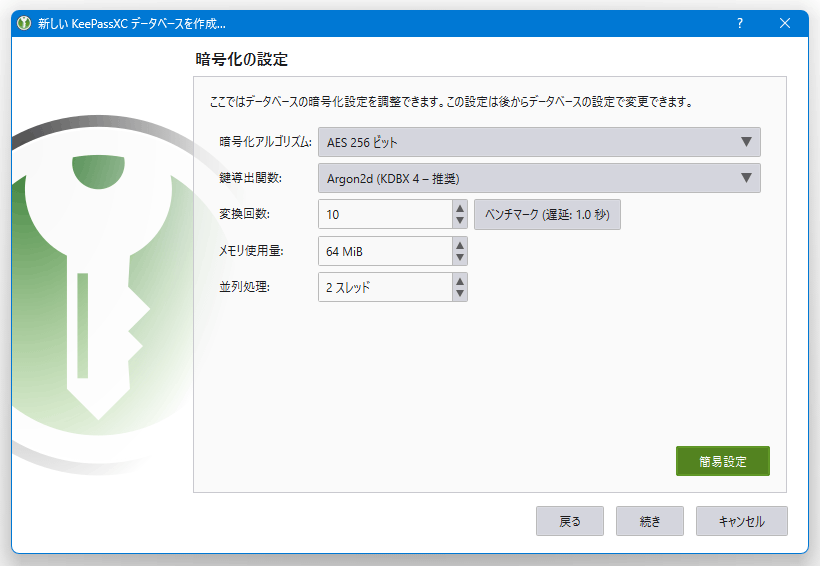This screenshot has width=820, height=566.
Task: Close the database creation dialog
Action: (784, 23)
